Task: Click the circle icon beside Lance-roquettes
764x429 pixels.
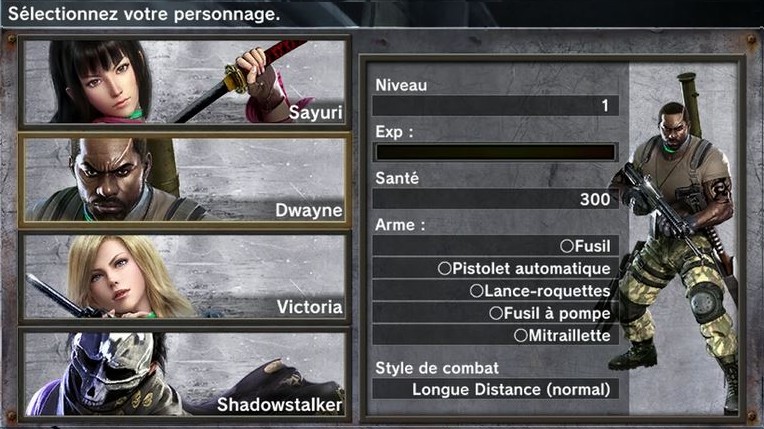Action: pyautogui.click(x=477, y=291)
